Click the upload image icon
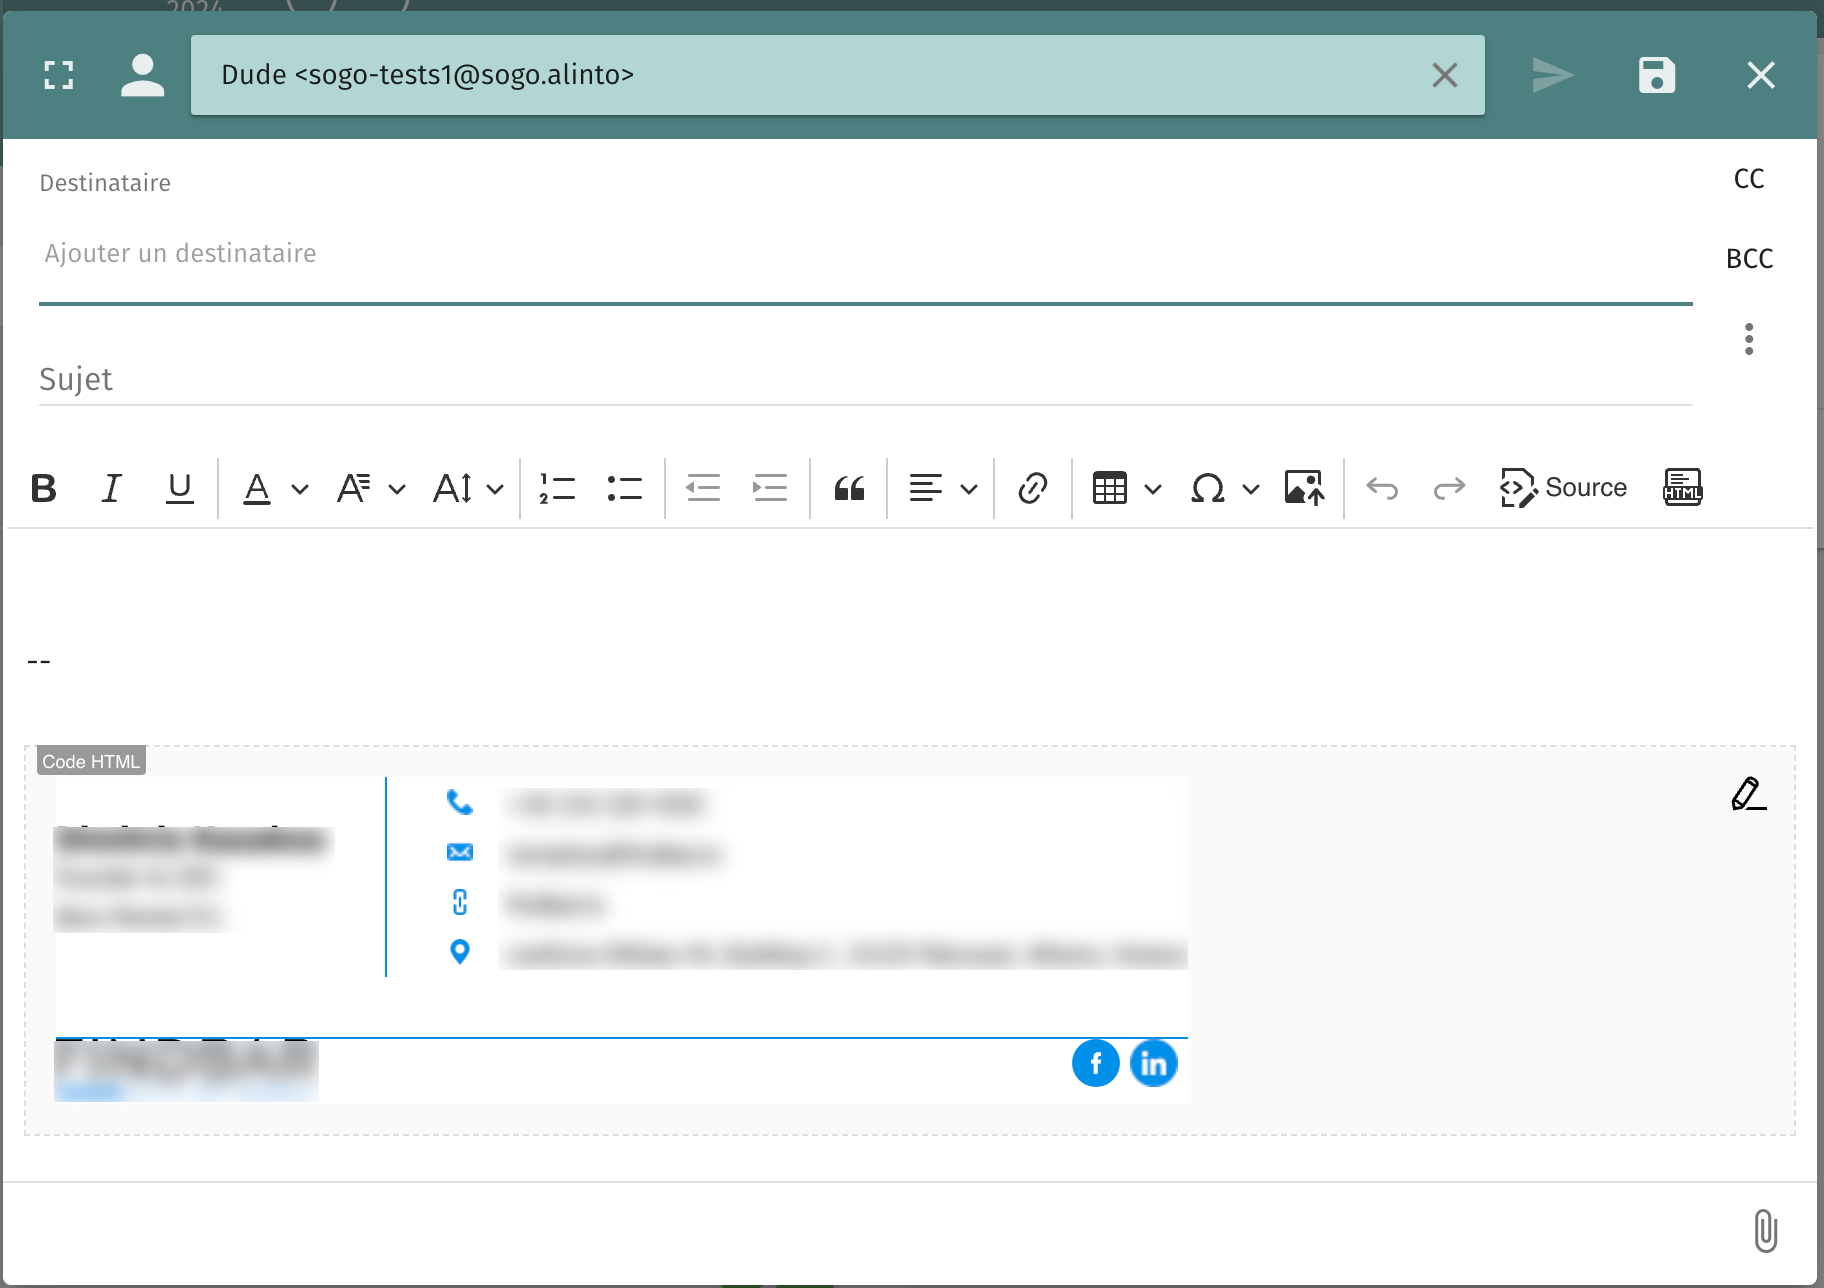Viewport: 1824px width, 1288px height. pyautogui.click(x=1304, y=488)
